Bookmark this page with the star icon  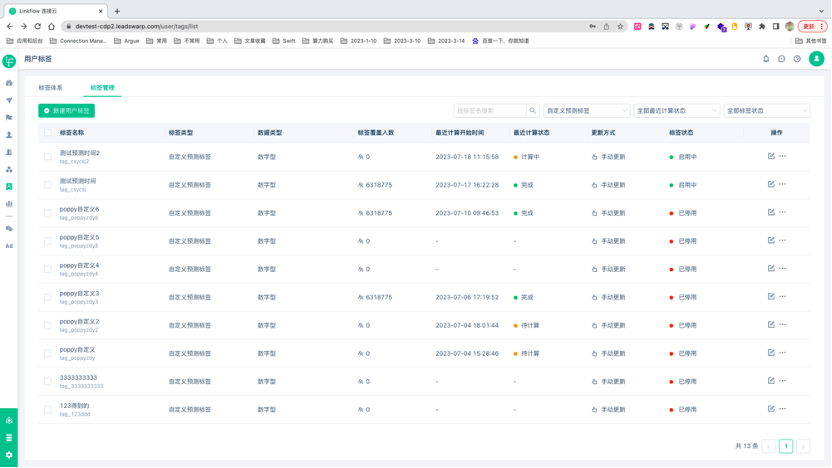(x=620, y=26)
